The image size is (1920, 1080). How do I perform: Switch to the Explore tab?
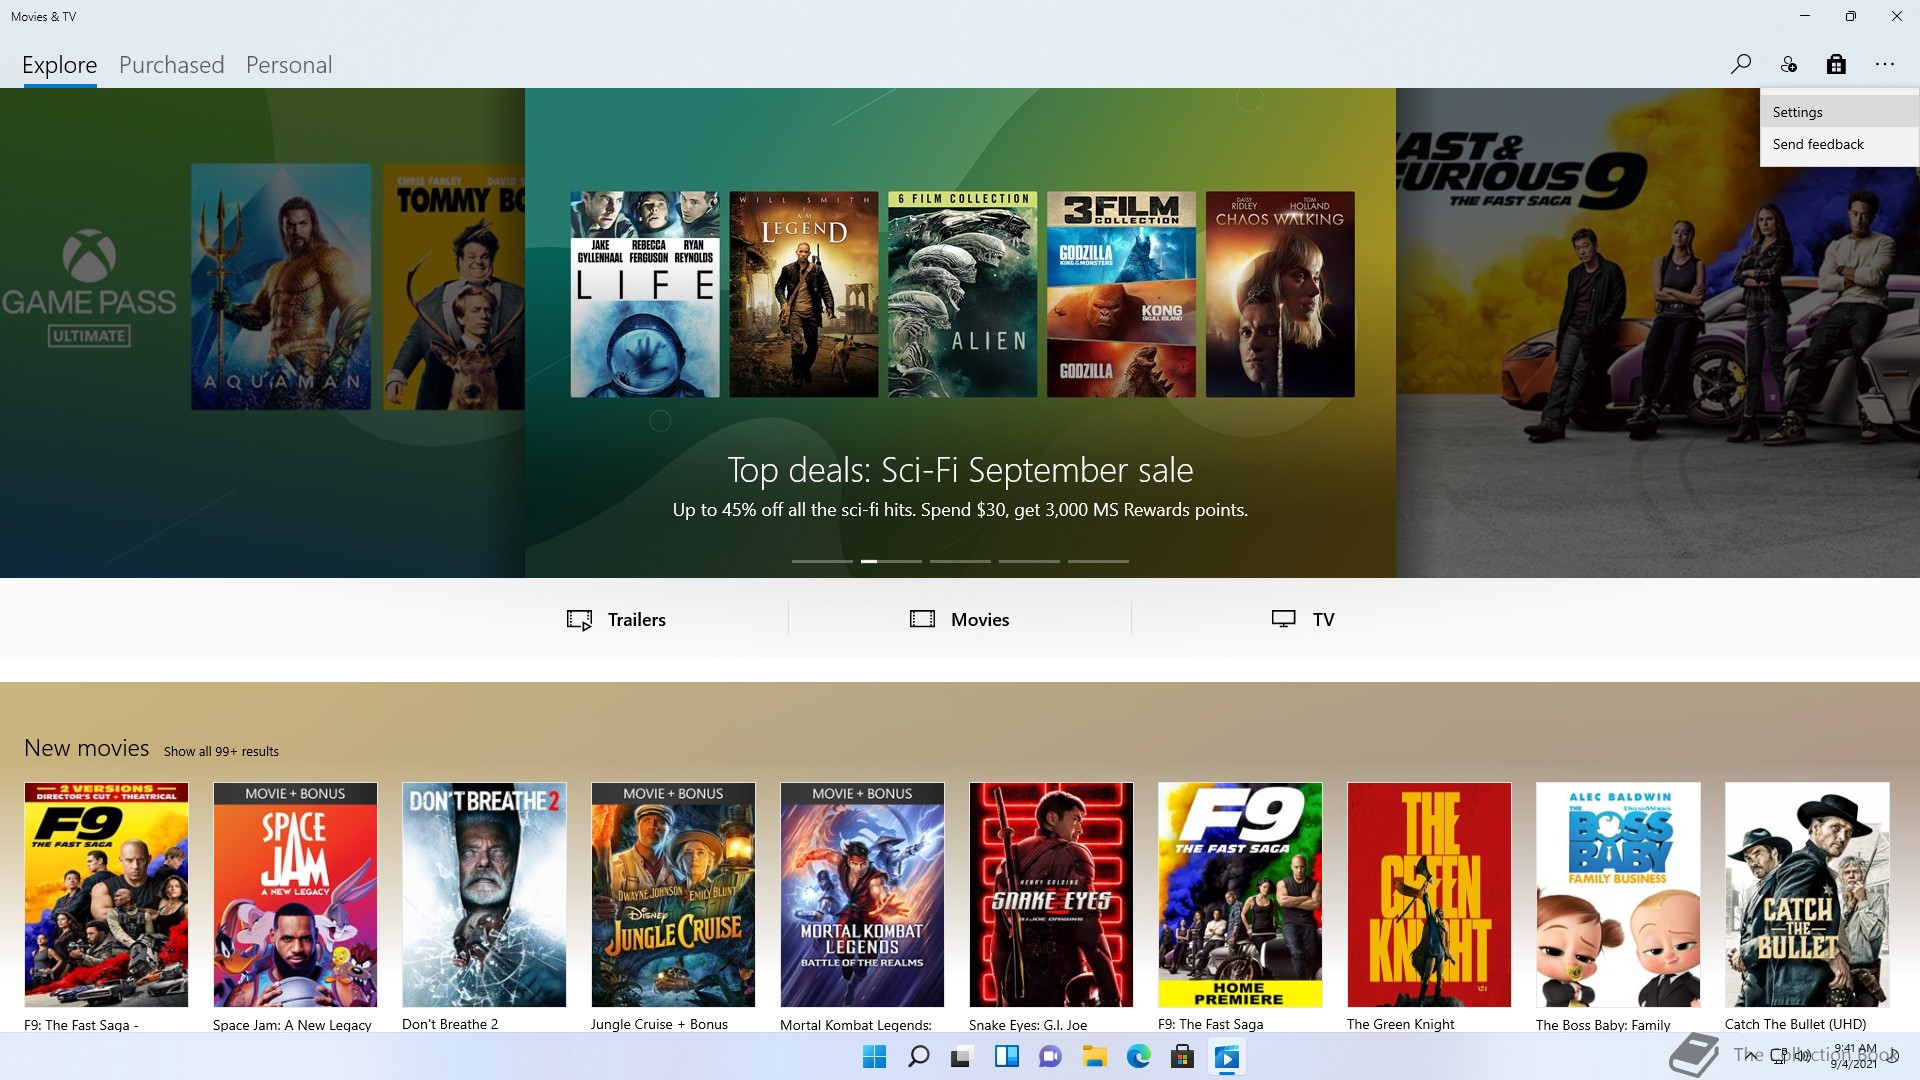click(60, 65)
